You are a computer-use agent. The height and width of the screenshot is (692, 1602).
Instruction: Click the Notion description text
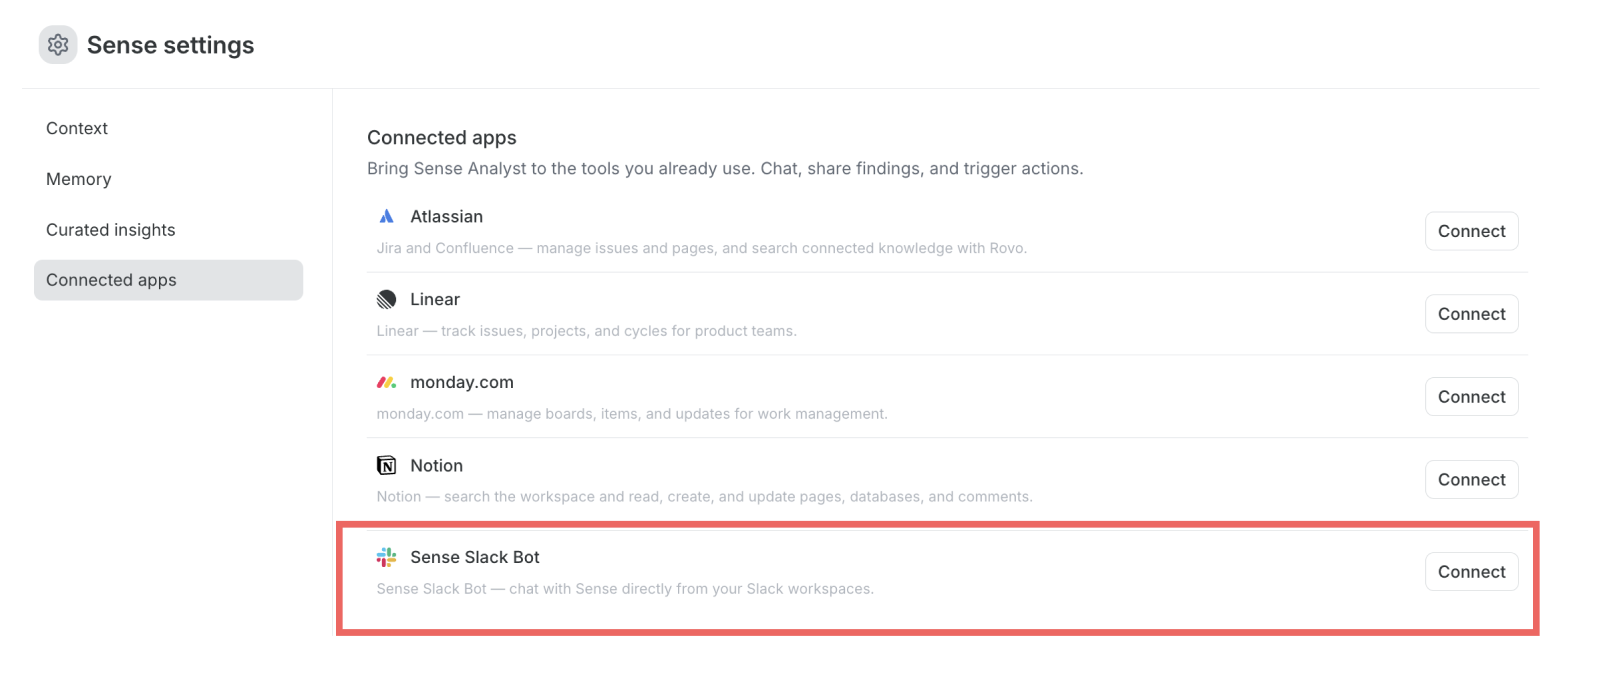coord(705,497)
